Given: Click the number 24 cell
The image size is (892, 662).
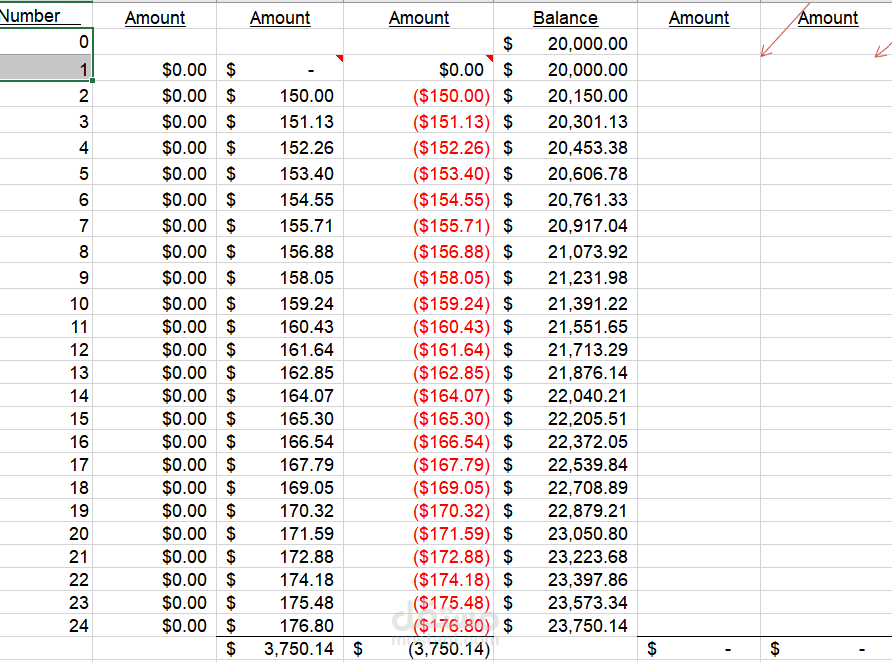Looking at the screenshot, I should pos(46,626).
